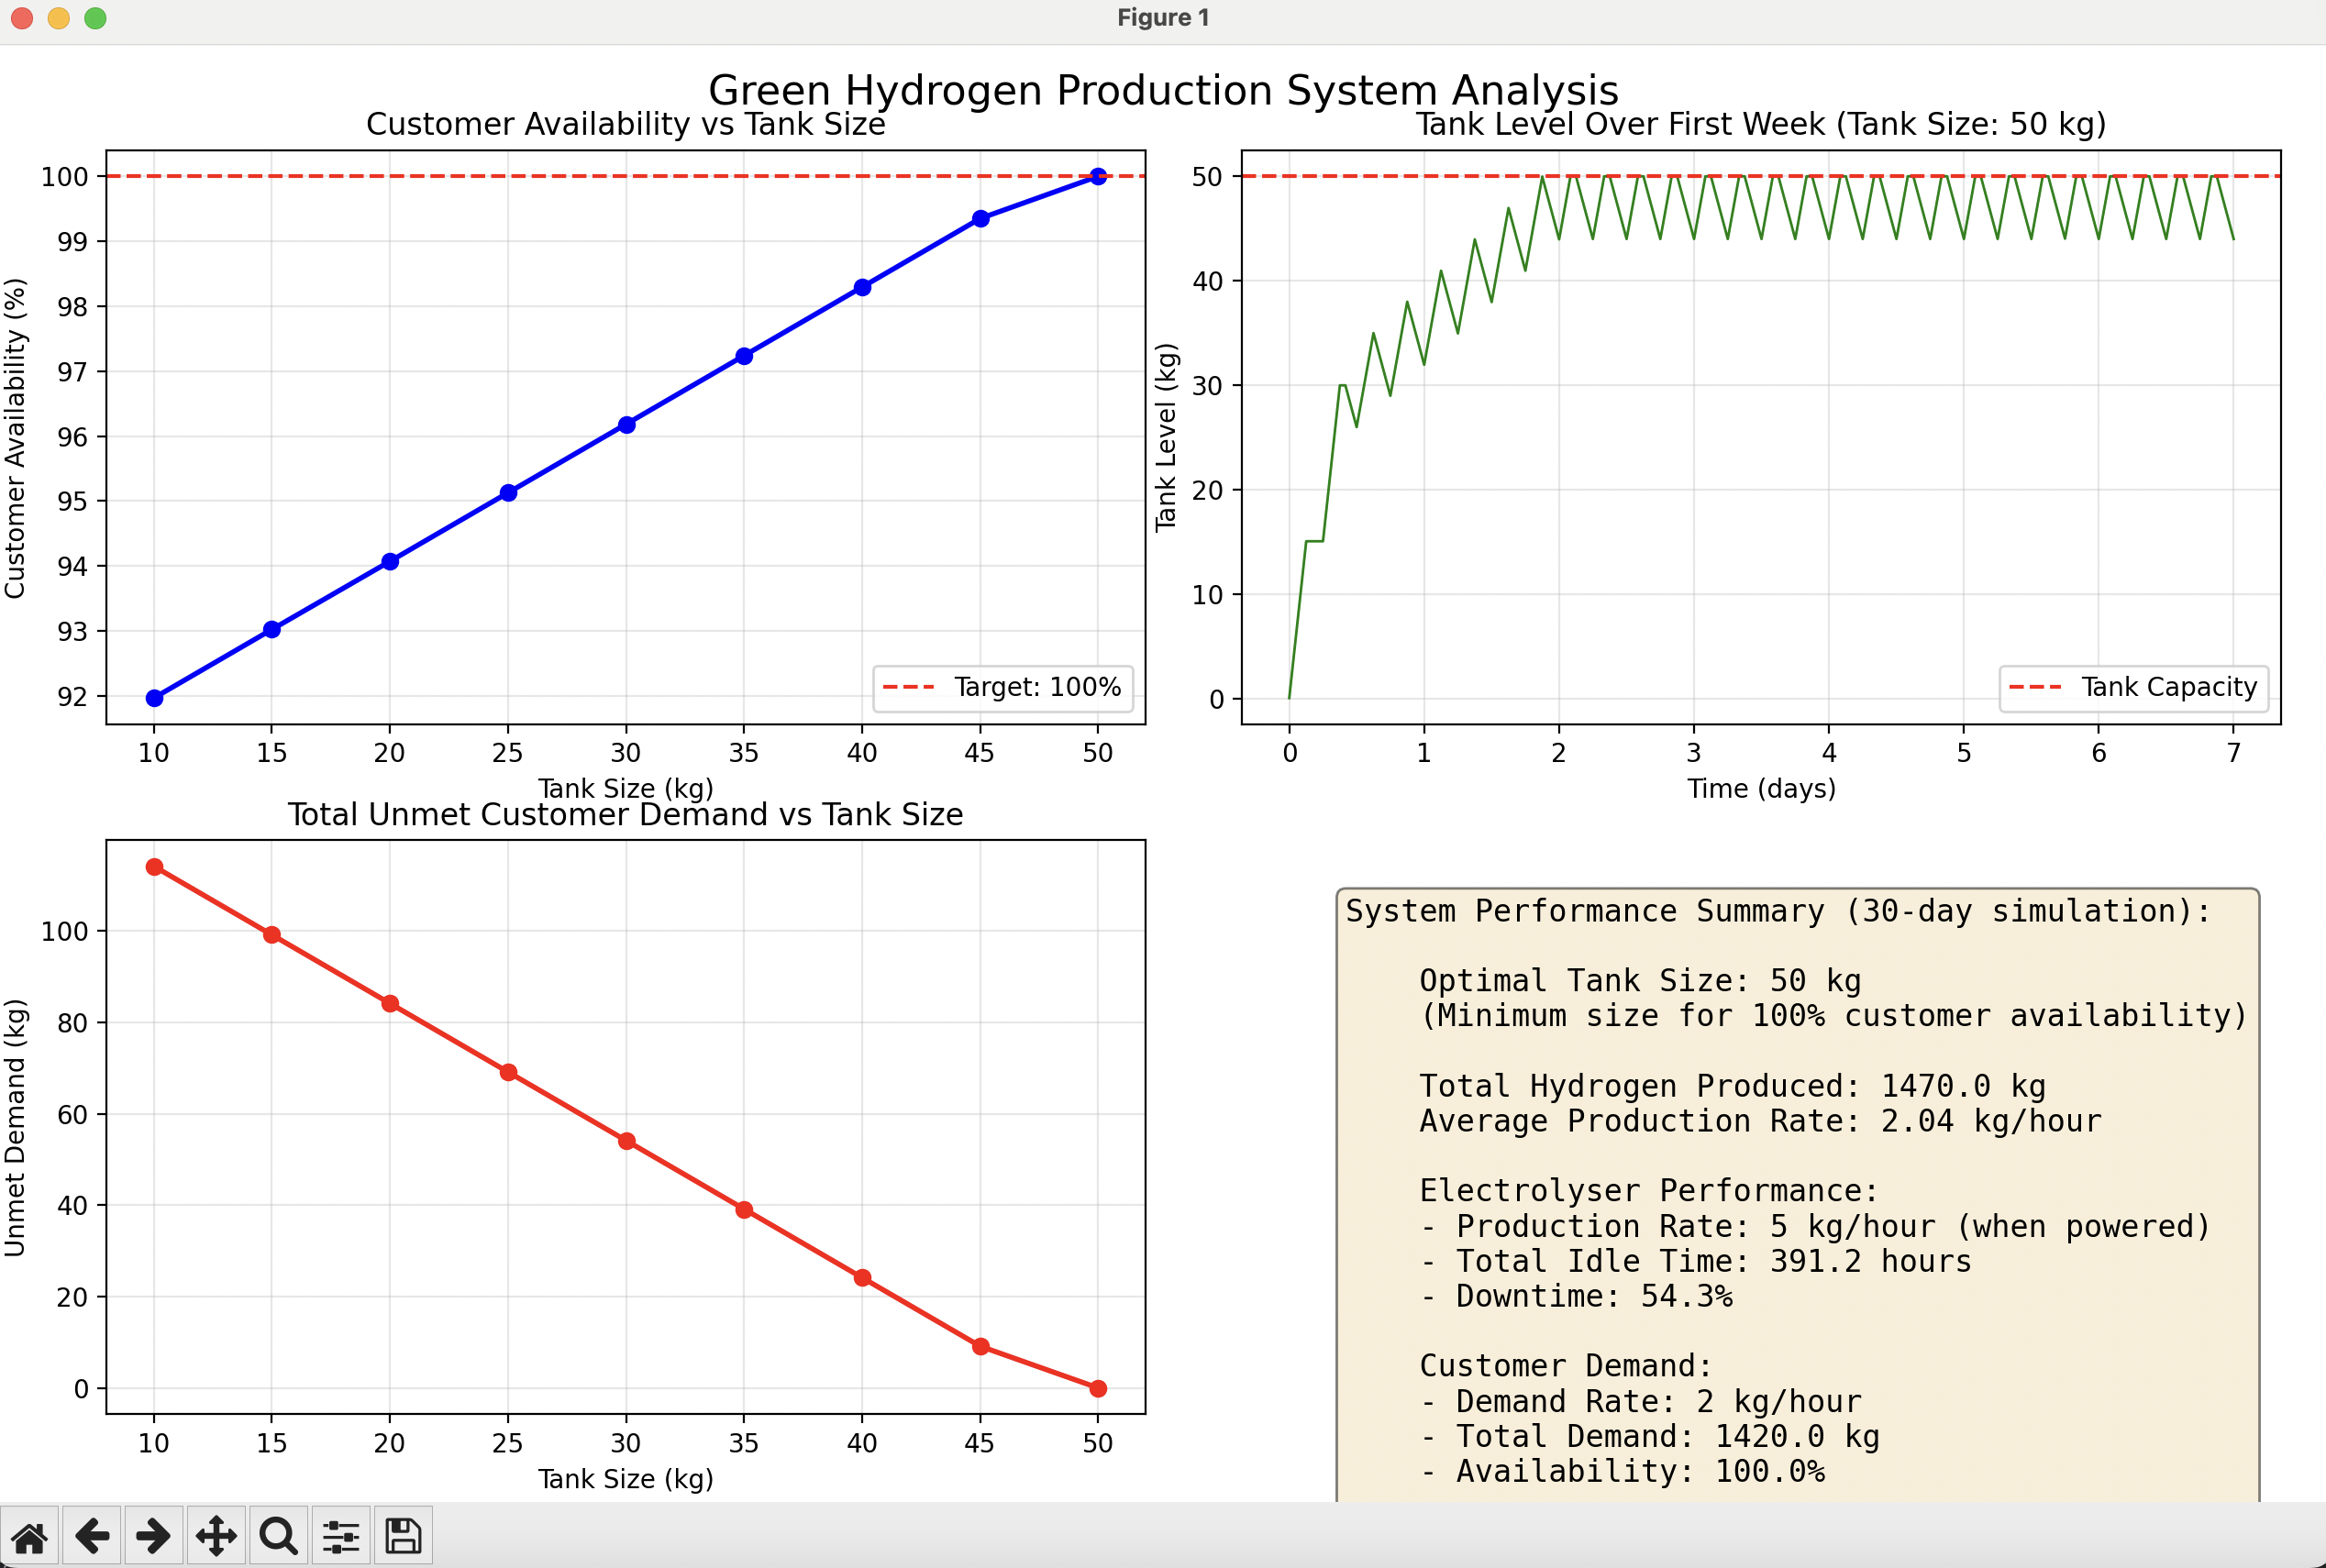The width and height of the screenshot is (2326, 1568).
Task: Click the Demand Rate: 2 kg/hour line
Action: pyautogui.click(x=1640, y=1401)
